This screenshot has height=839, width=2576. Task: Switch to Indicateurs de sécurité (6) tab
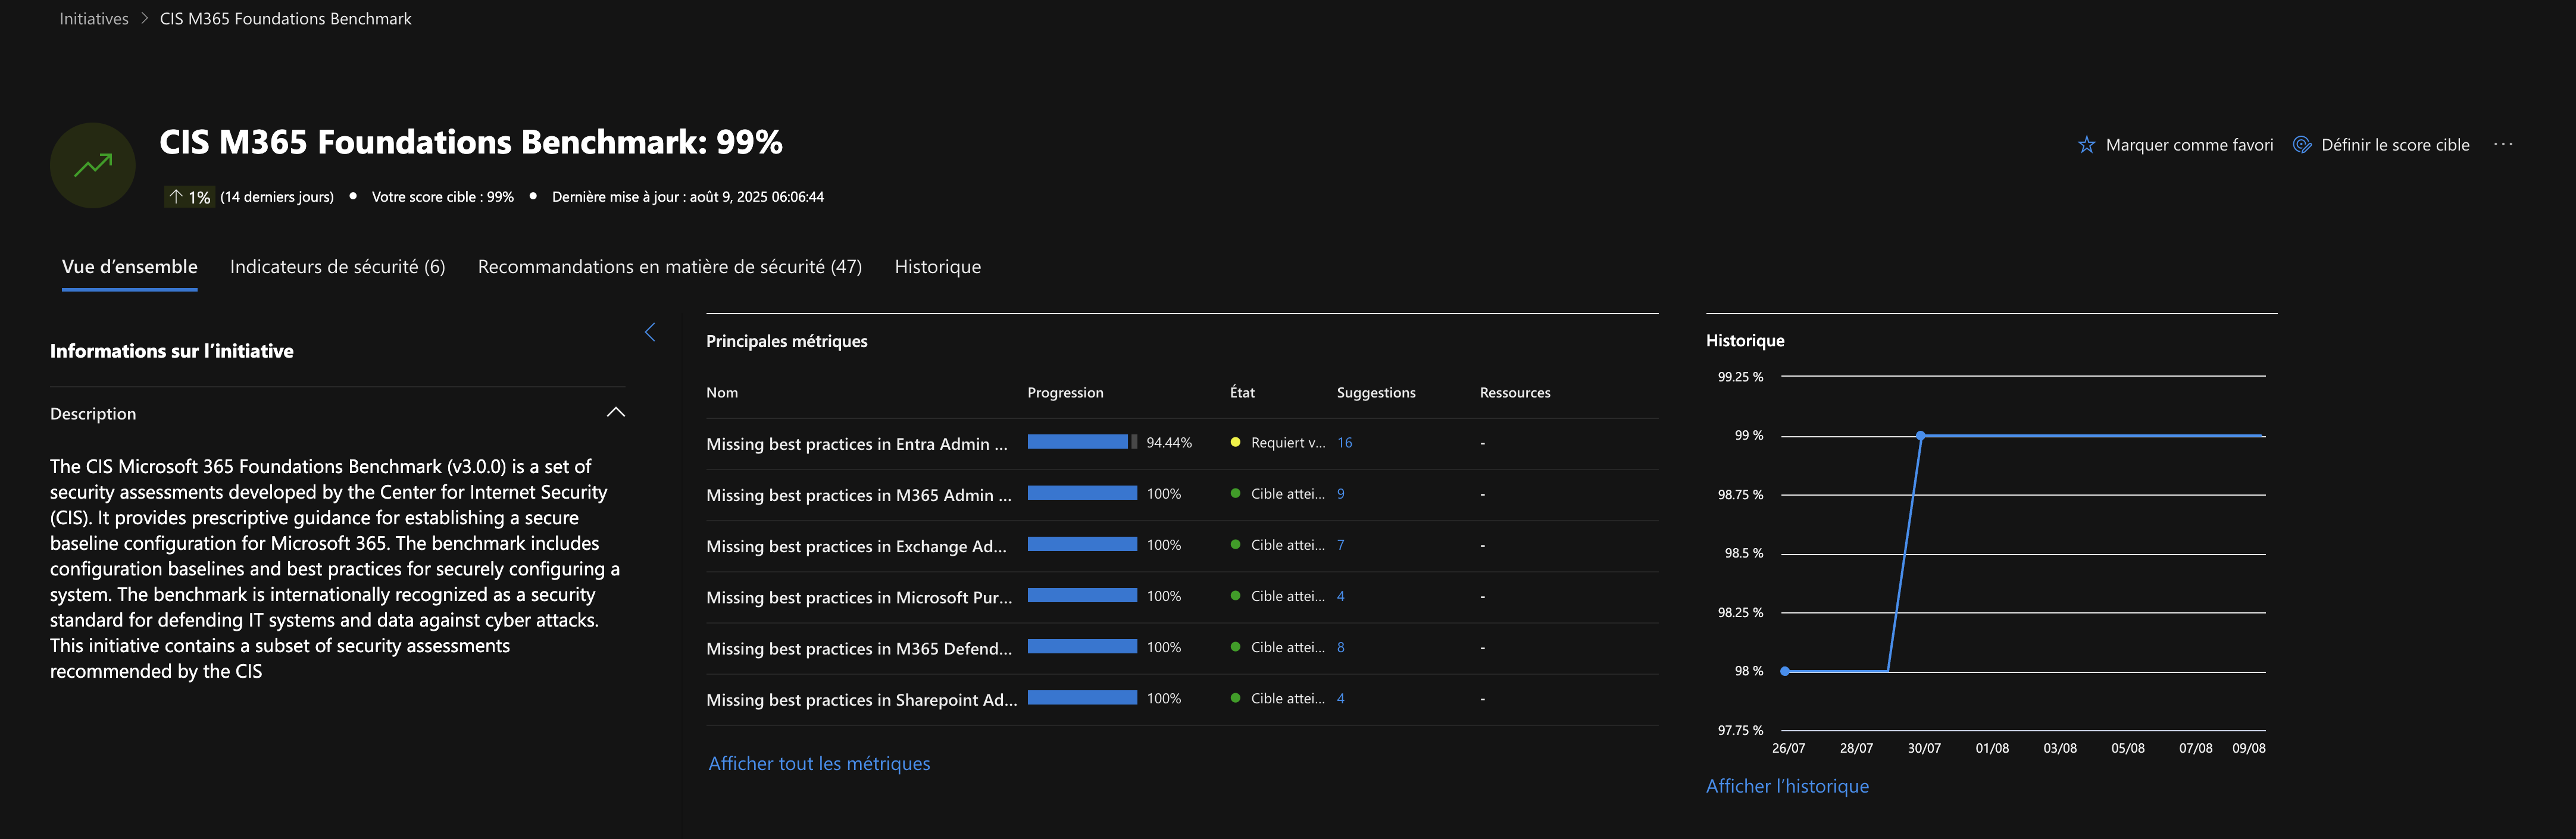[337, 267]
